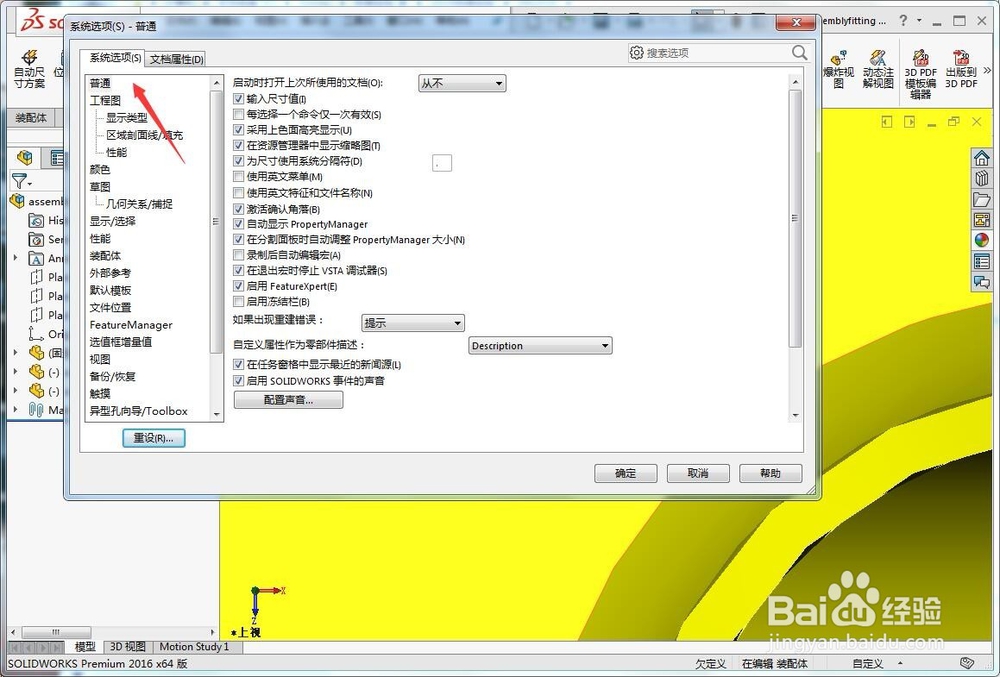Toggle 启用 FeatureXpert checkbox
This screenshot has width=1000, height=677.
(239, 286)
